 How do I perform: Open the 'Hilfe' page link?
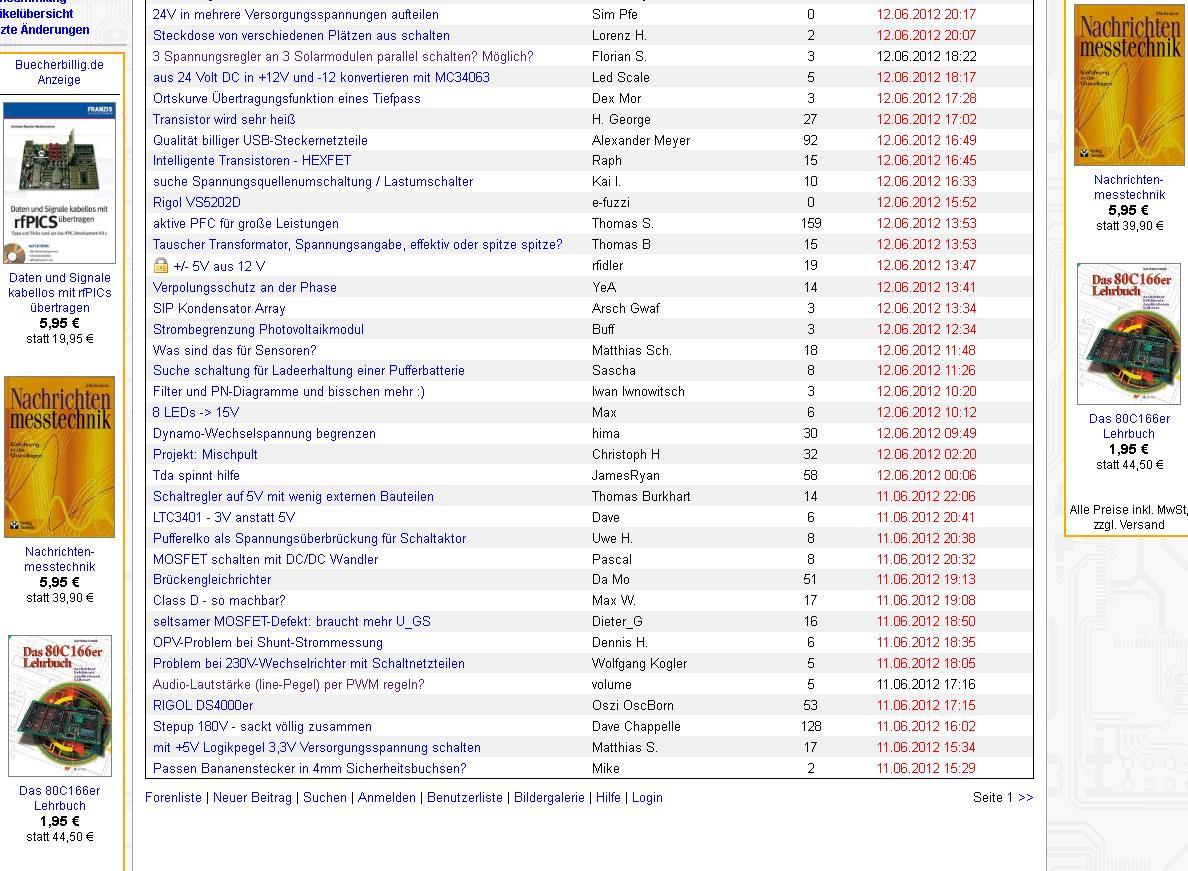608,798
